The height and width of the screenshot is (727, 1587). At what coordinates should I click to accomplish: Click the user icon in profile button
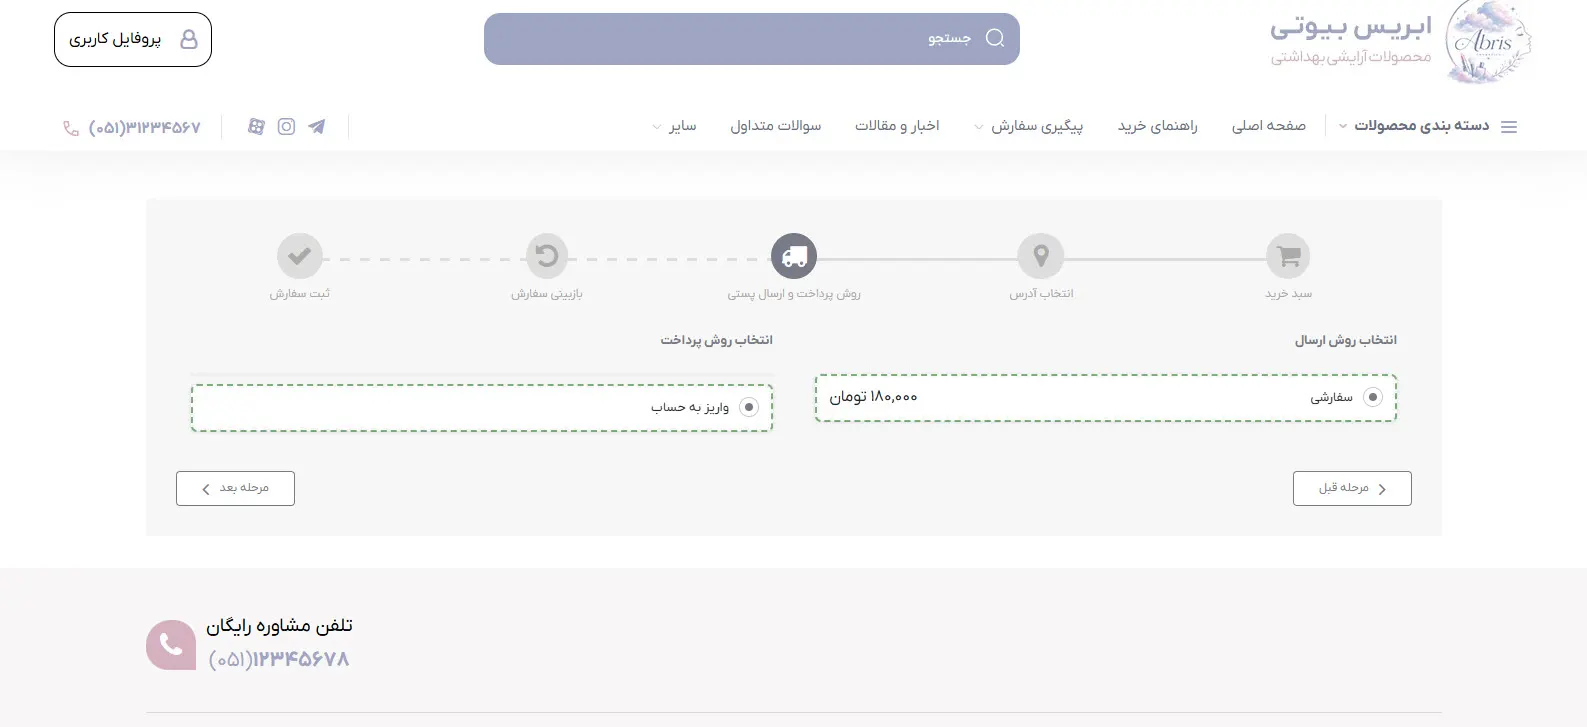tap(188, 39)
